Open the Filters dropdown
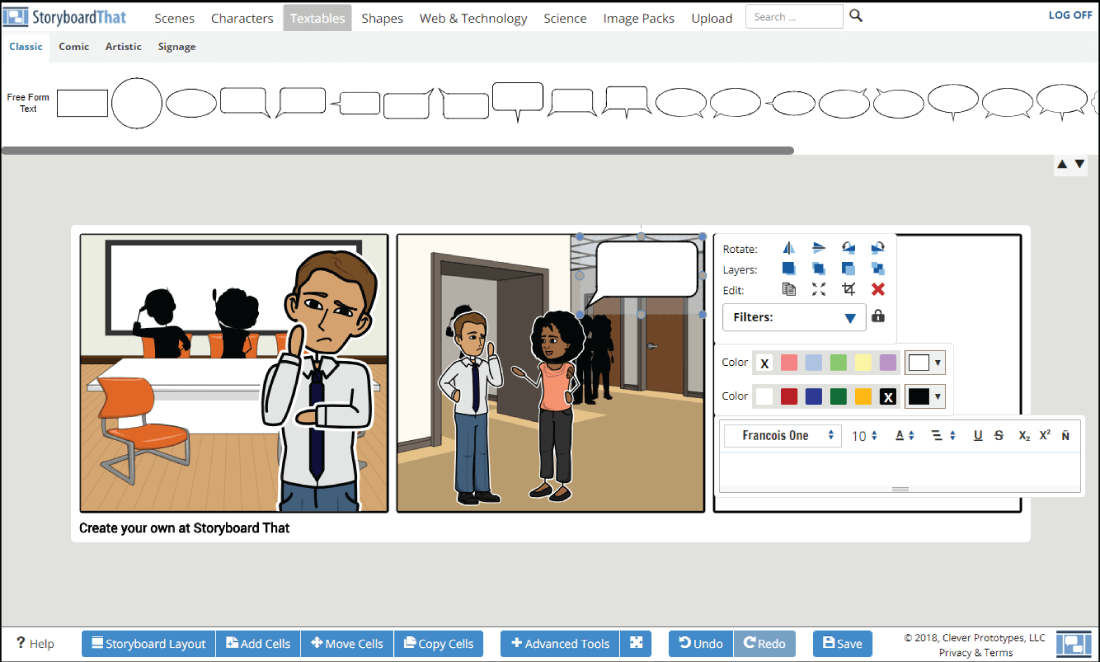The width and height of the screenshot is (1100, 662). pyautogui.click(x=793, y=317)
